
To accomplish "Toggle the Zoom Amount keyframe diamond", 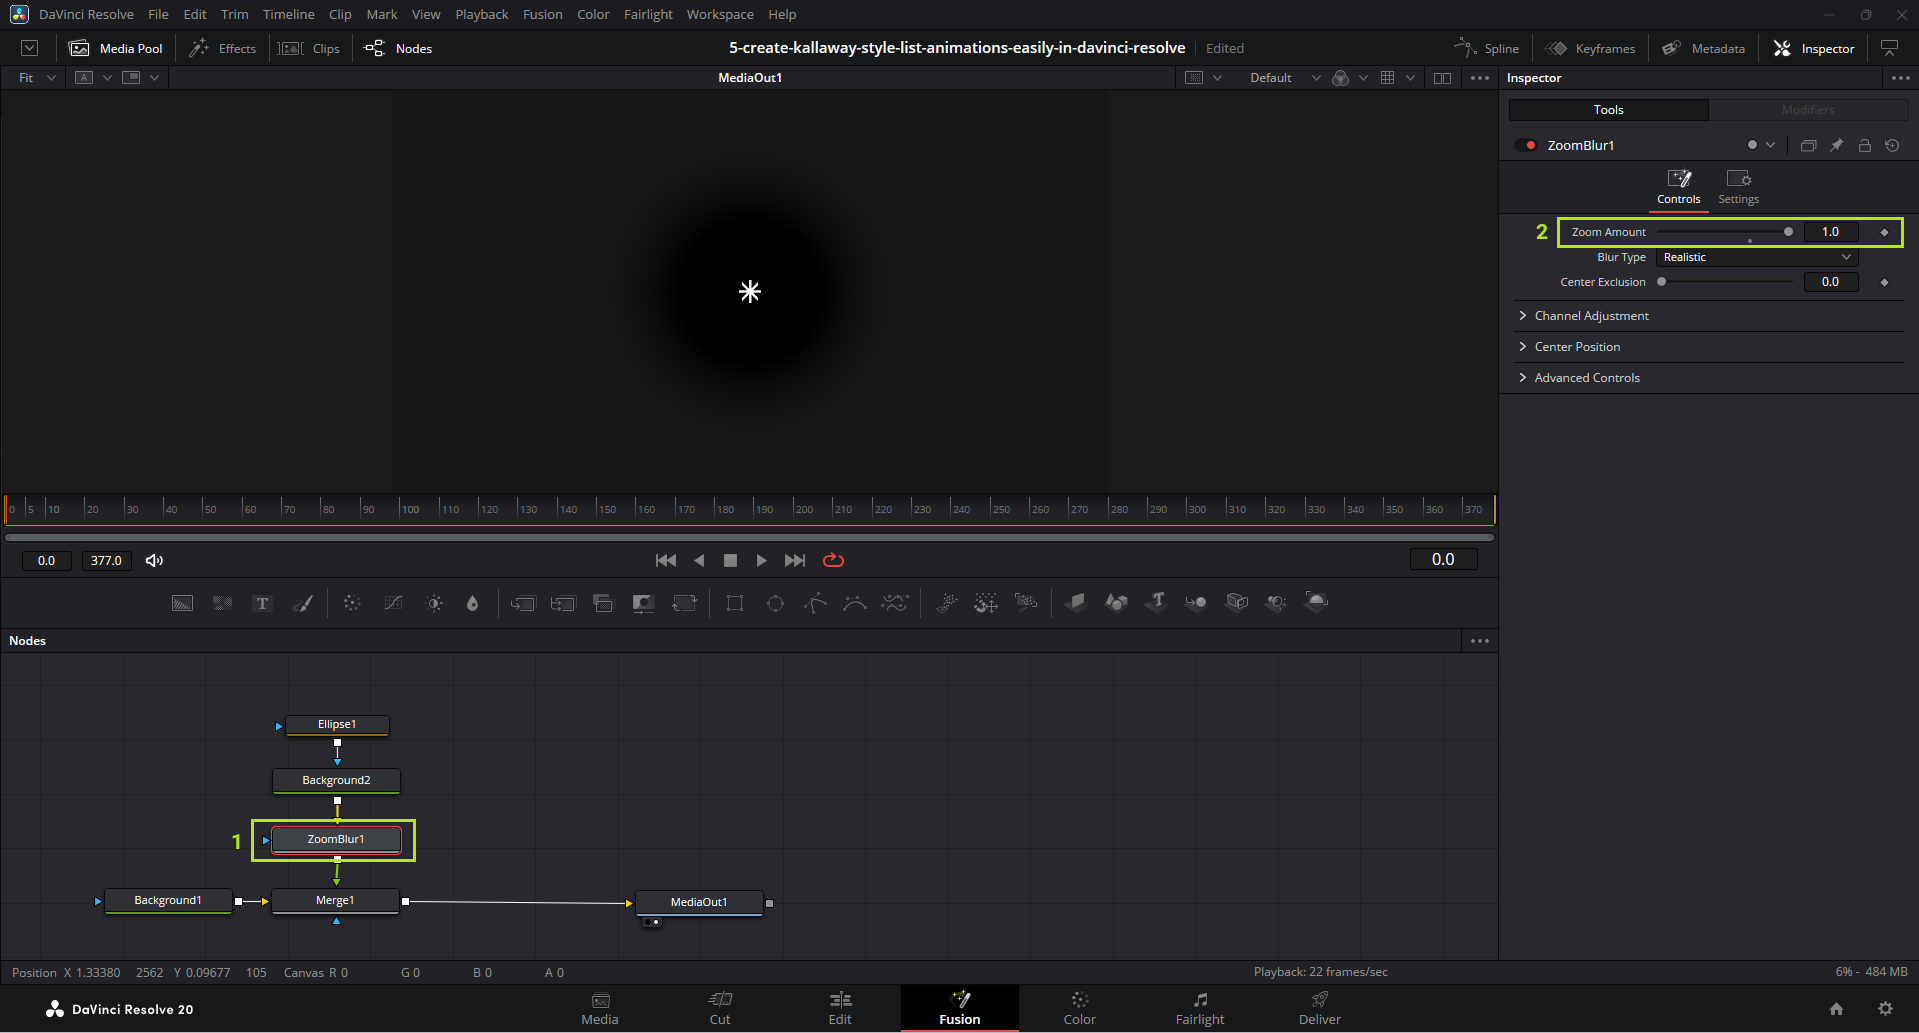I will point(1884,232).
